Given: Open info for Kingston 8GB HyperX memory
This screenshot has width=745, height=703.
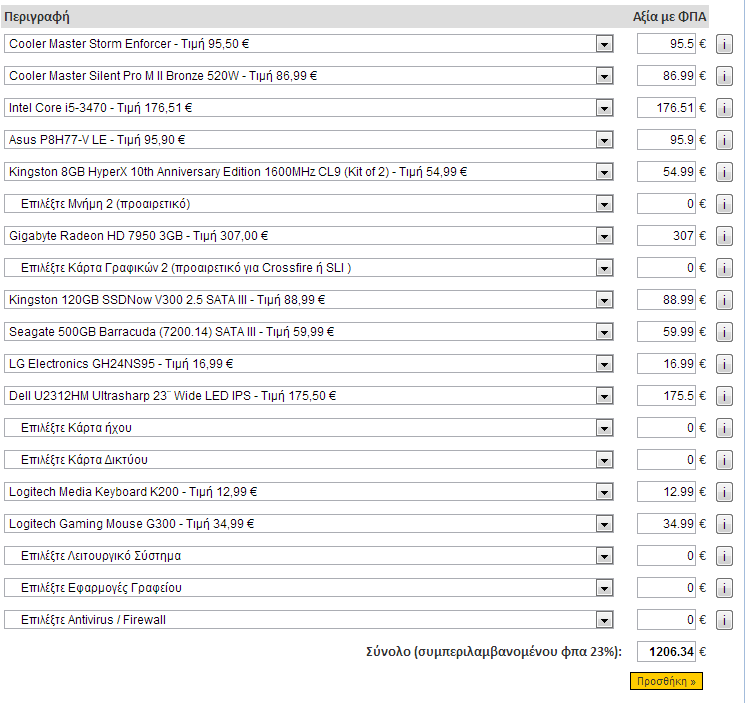Looking at the screenshot, I should click(x=724, y=172).
